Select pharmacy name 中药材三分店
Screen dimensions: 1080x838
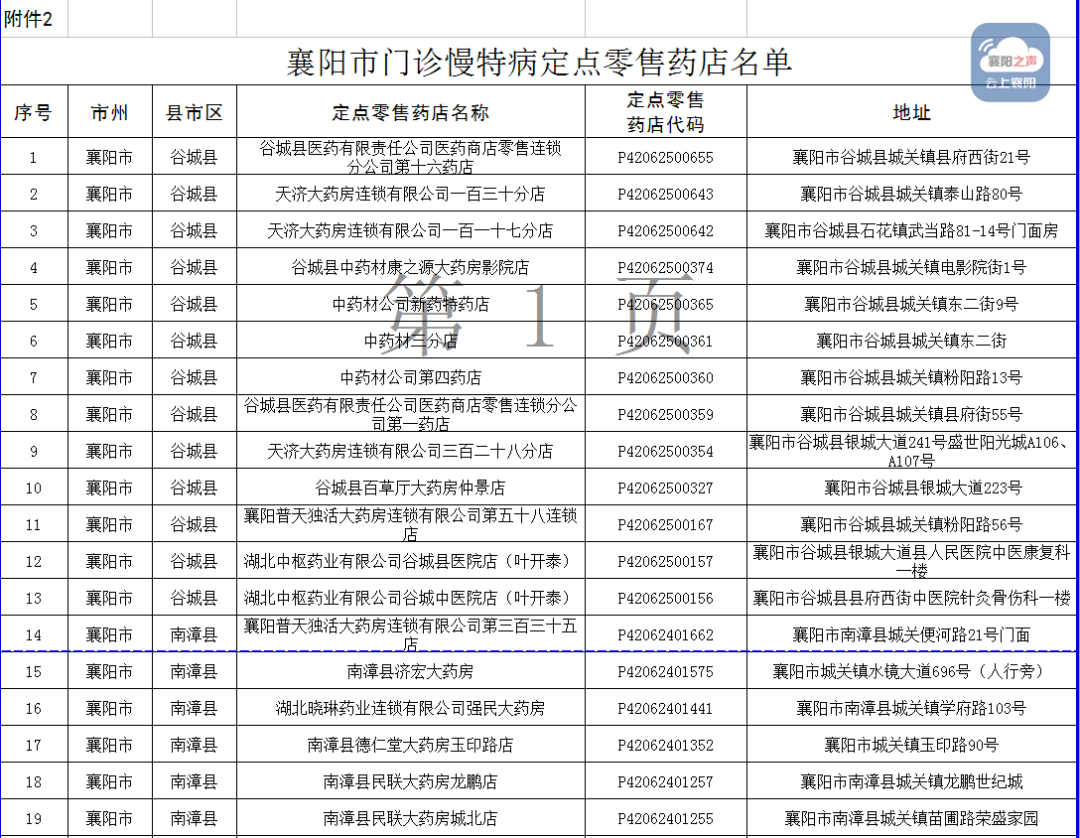tap(411, 341)
